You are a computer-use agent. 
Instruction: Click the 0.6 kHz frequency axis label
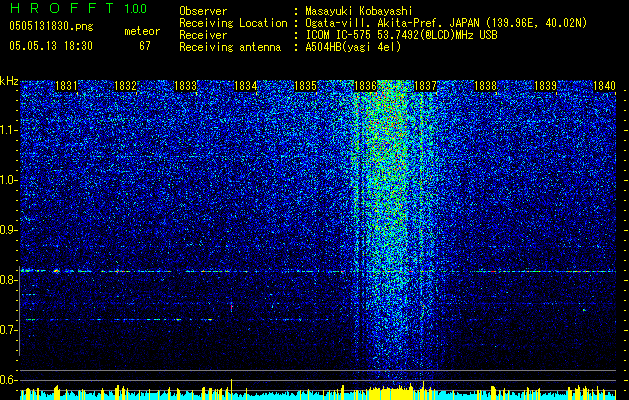(x=9, y=380)
